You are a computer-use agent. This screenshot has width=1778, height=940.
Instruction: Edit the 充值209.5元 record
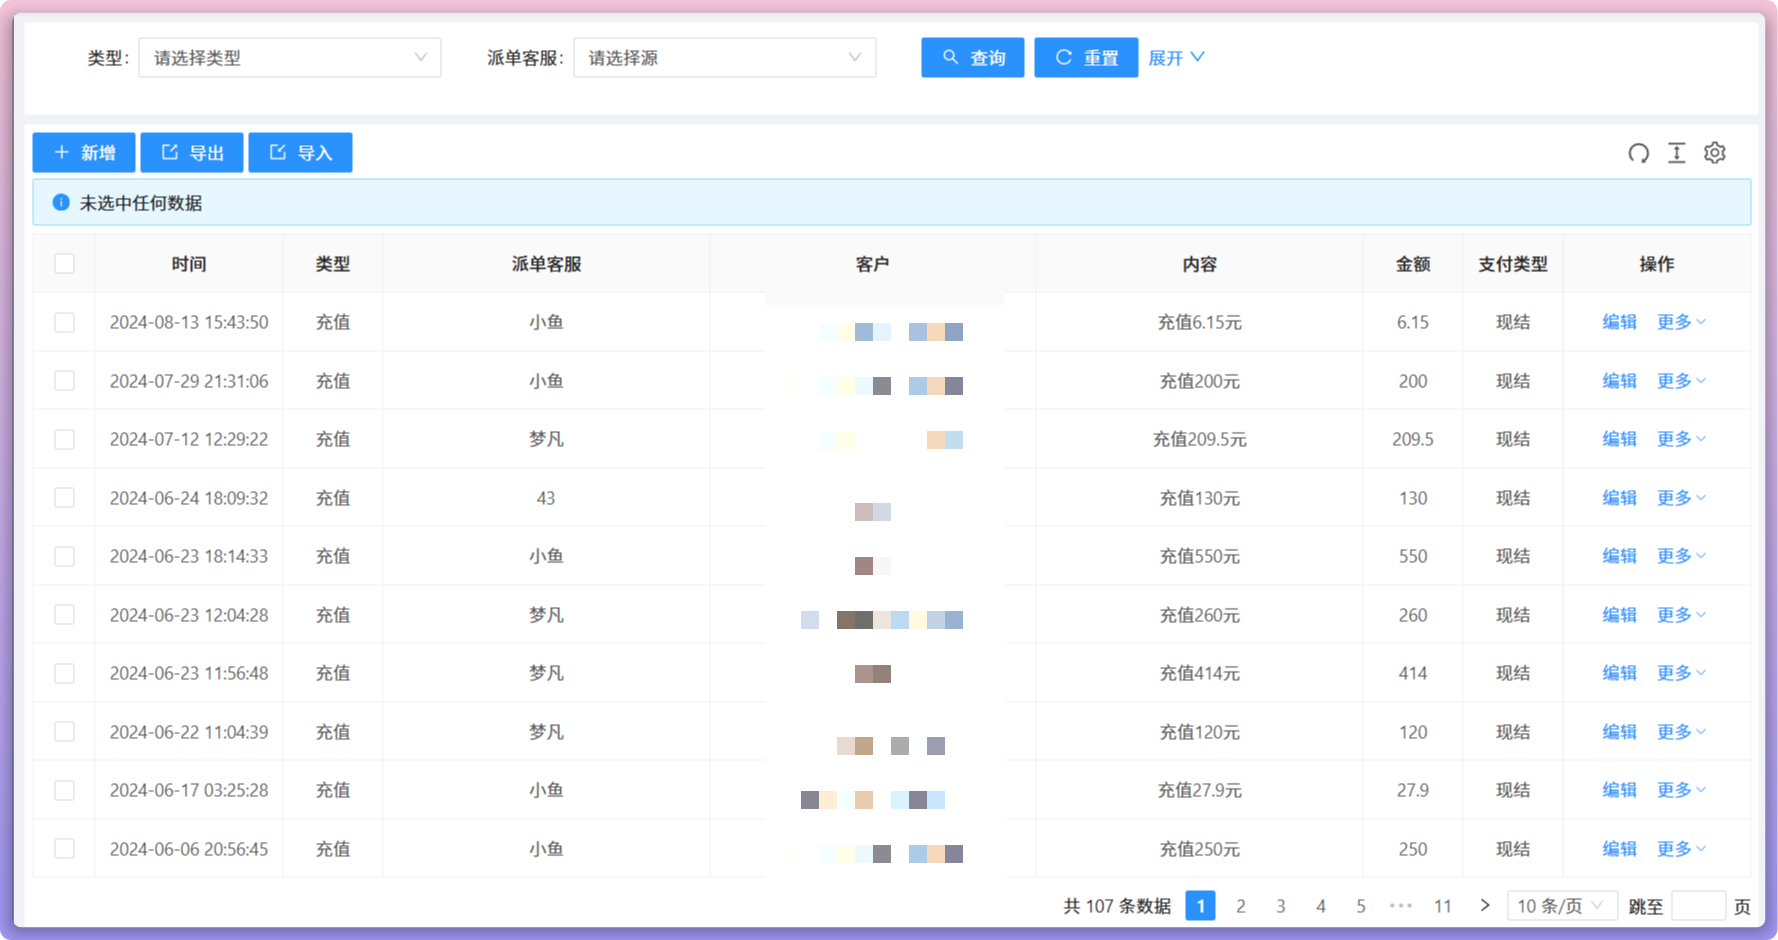[x=1619, y=439]
